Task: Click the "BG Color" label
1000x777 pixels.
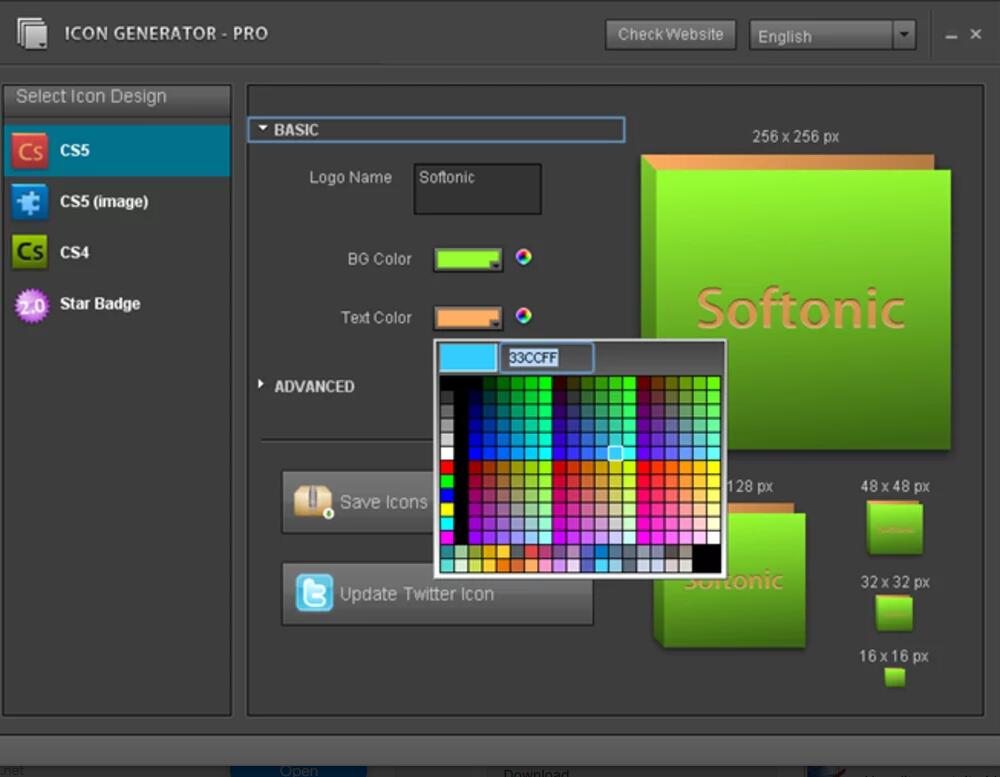Action: coord(379,259)
